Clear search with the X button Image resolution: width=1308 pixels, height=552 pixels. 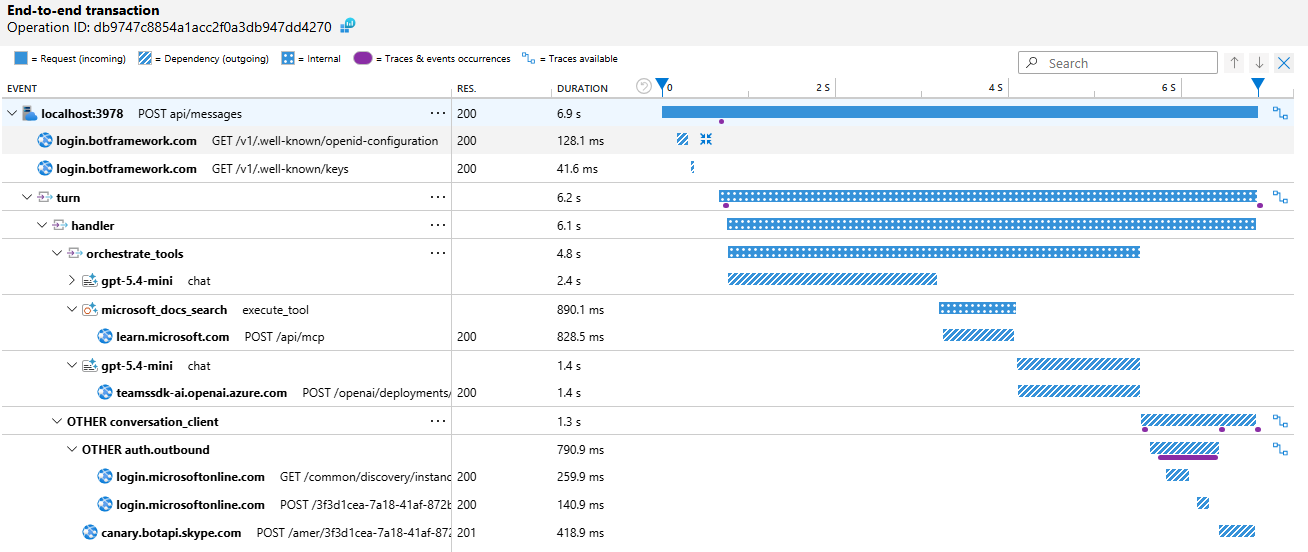click(x=1284, y=63)
